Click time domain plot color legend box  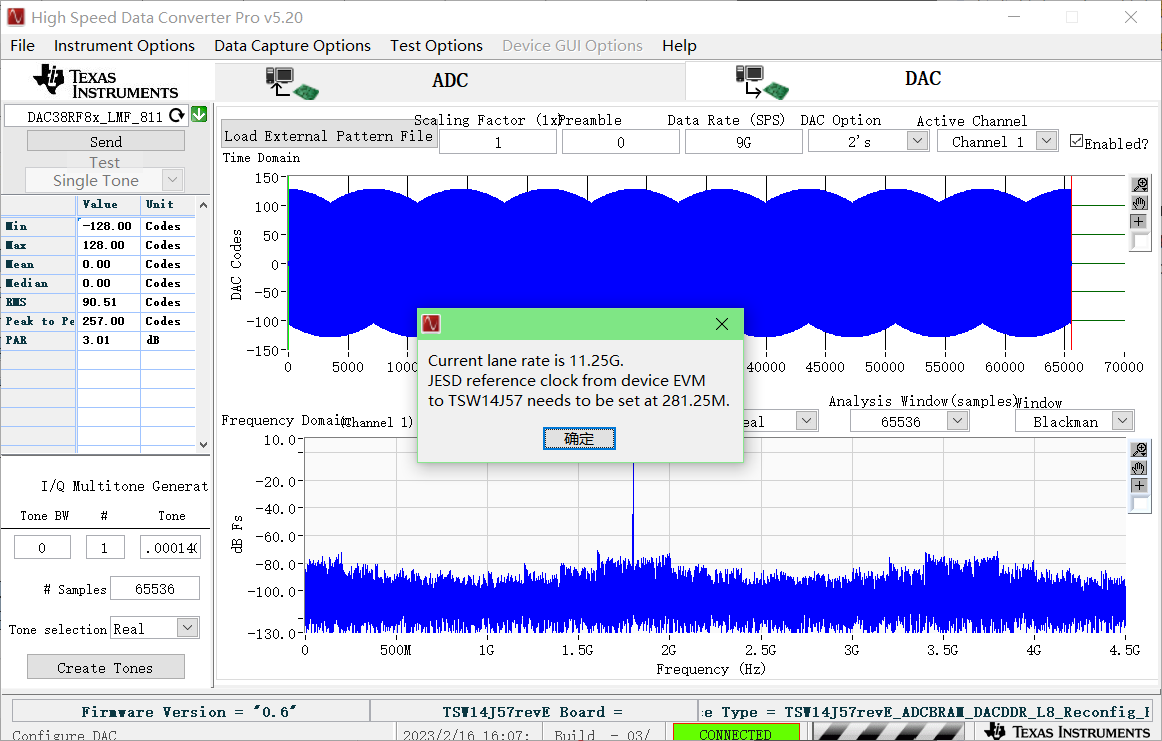click(1141, 242)
